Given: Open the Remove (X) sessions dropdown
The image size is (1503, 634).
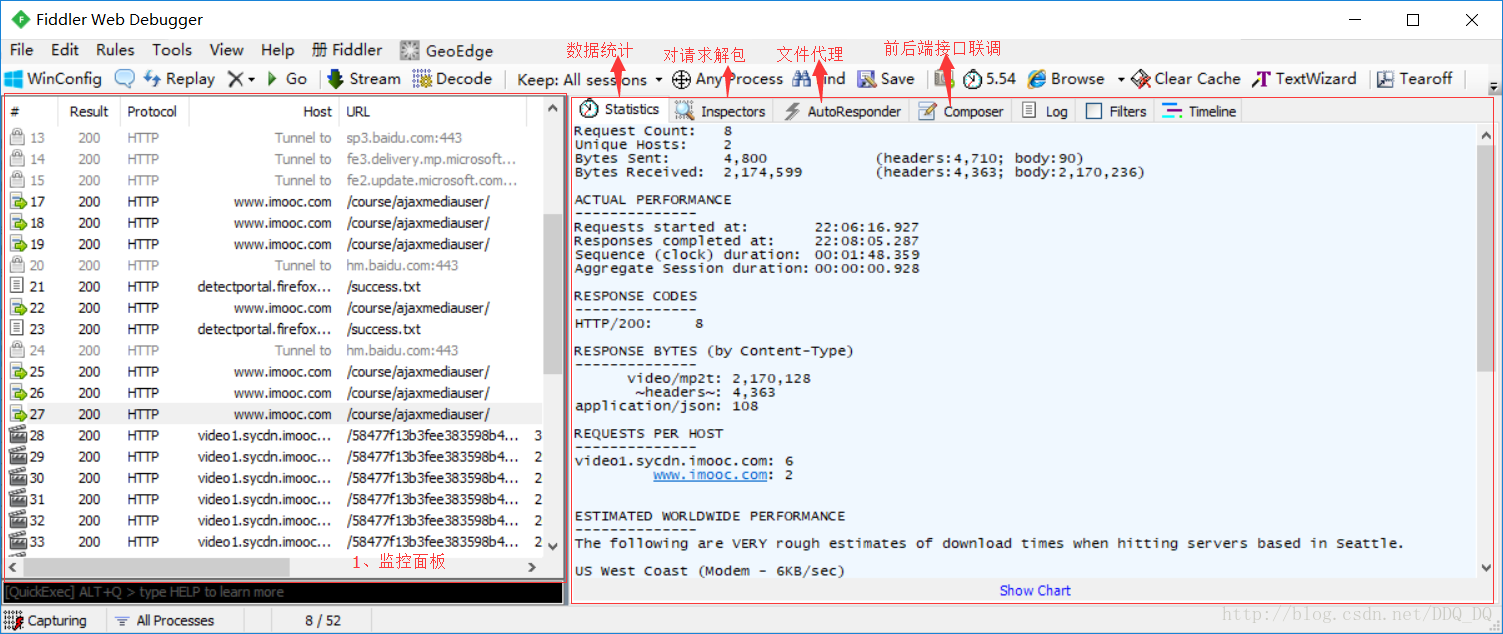Looking at the screenshot, I should pos(241,79).
